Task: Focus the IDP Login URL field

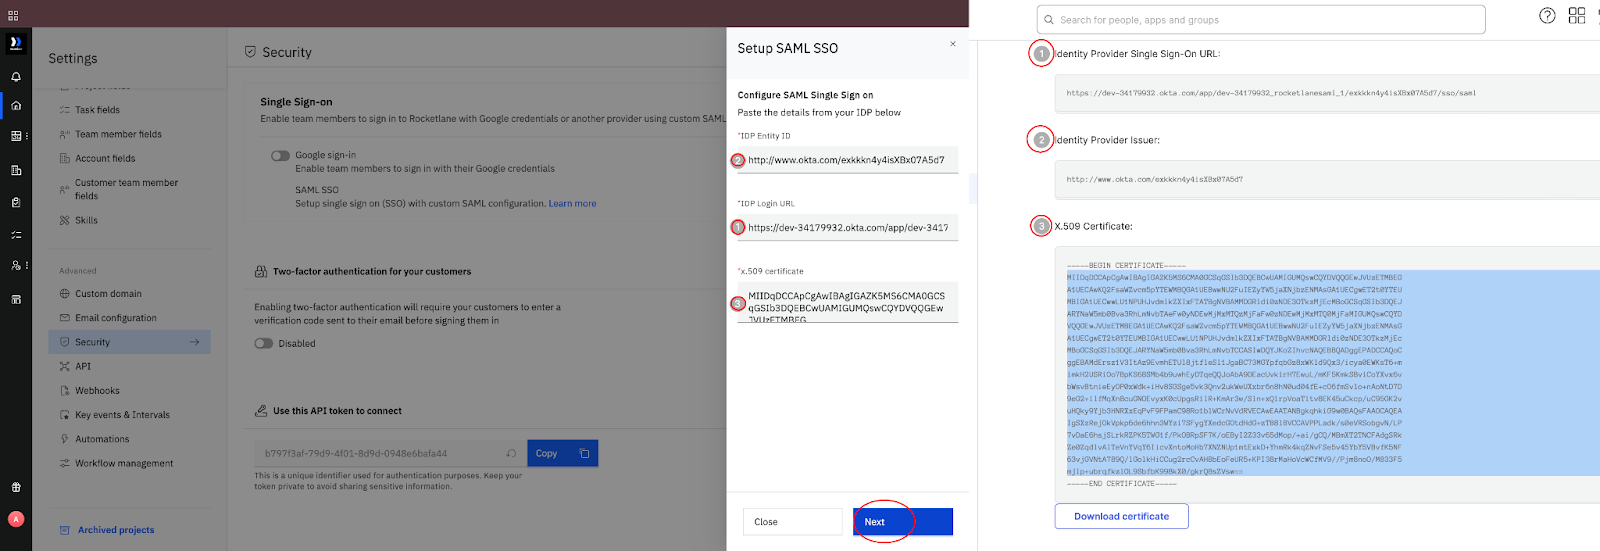Action: point(847,227)
